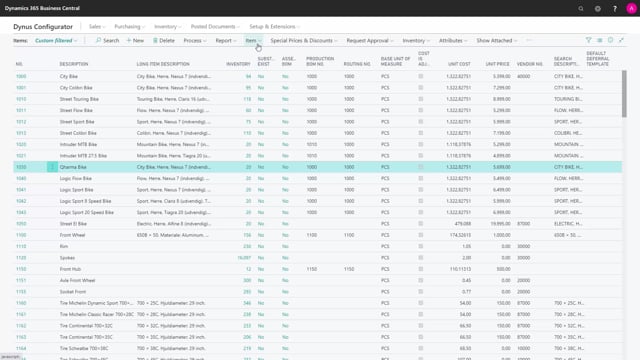Open the top navigation Inventory menu
The image size is (640, 360).
click(x=167, y=27)
